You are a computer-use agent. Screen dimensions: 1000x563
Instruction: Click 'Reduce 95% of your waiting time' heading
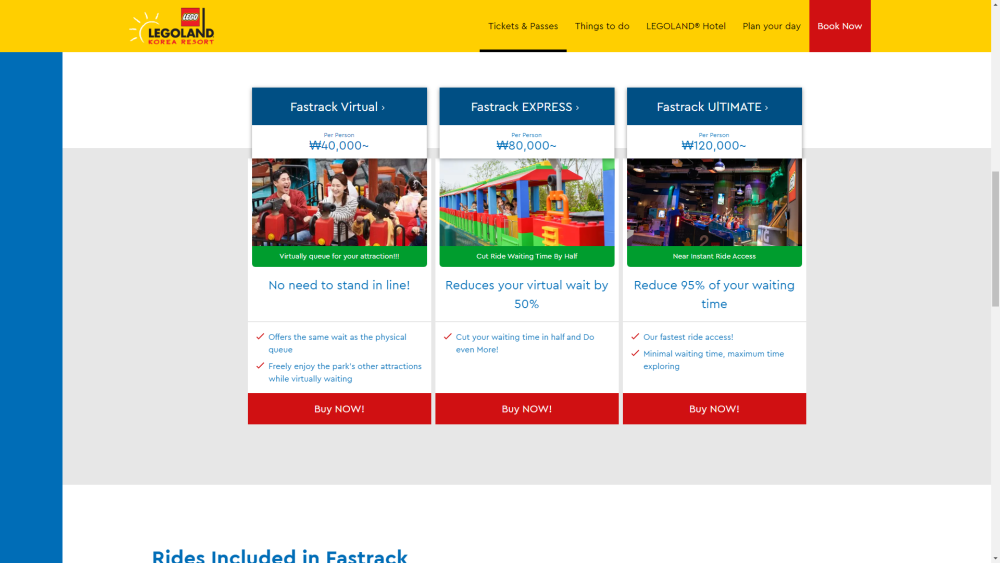coord(714,294)
